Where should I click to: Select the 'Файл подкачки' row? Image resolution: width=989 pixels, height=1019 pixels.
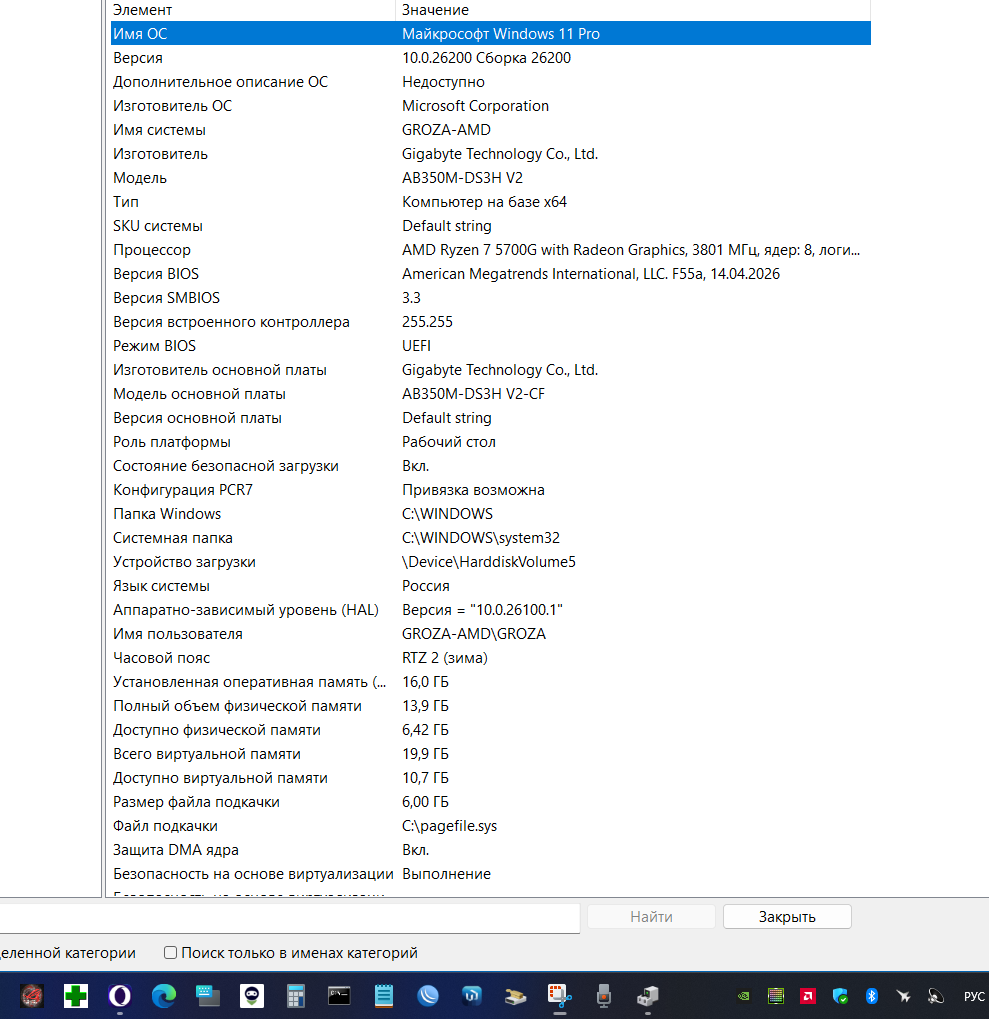[x=491, y=827]
